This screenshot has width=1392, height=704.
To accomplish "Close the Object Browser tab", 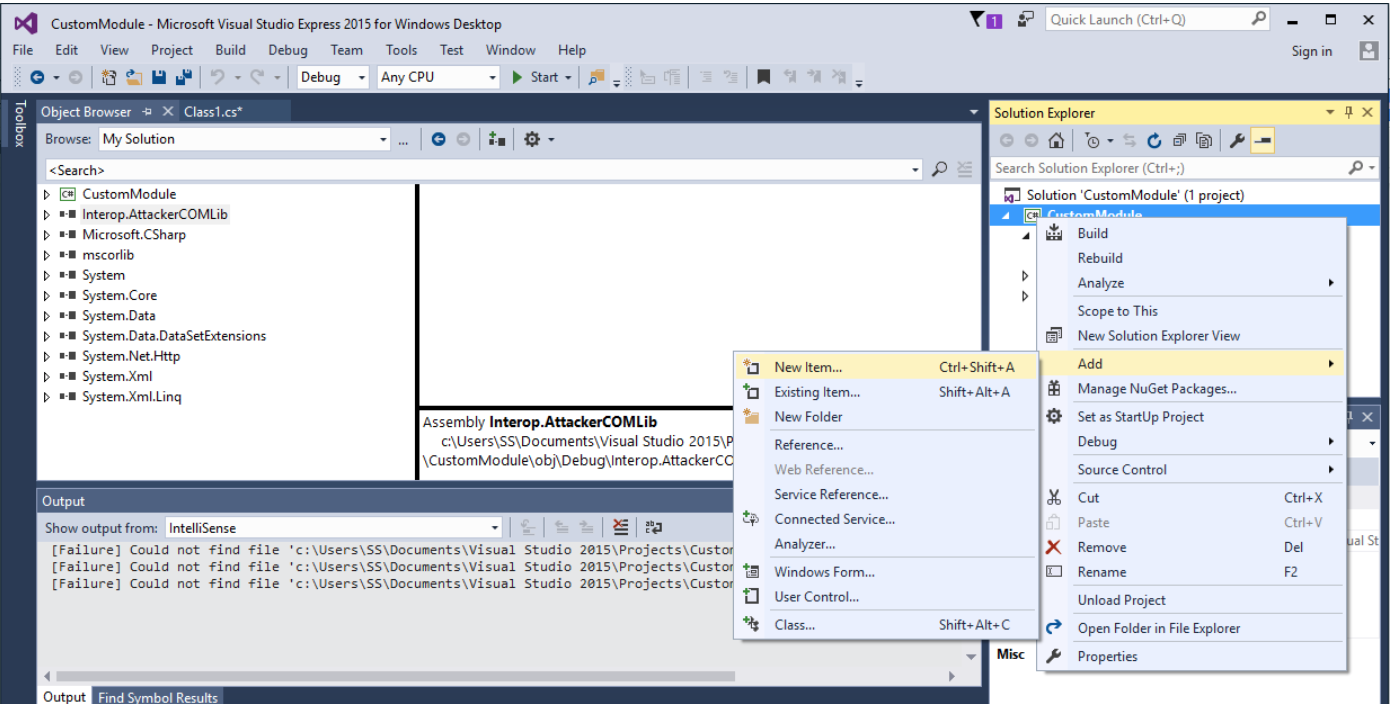I will pos(167,112).
